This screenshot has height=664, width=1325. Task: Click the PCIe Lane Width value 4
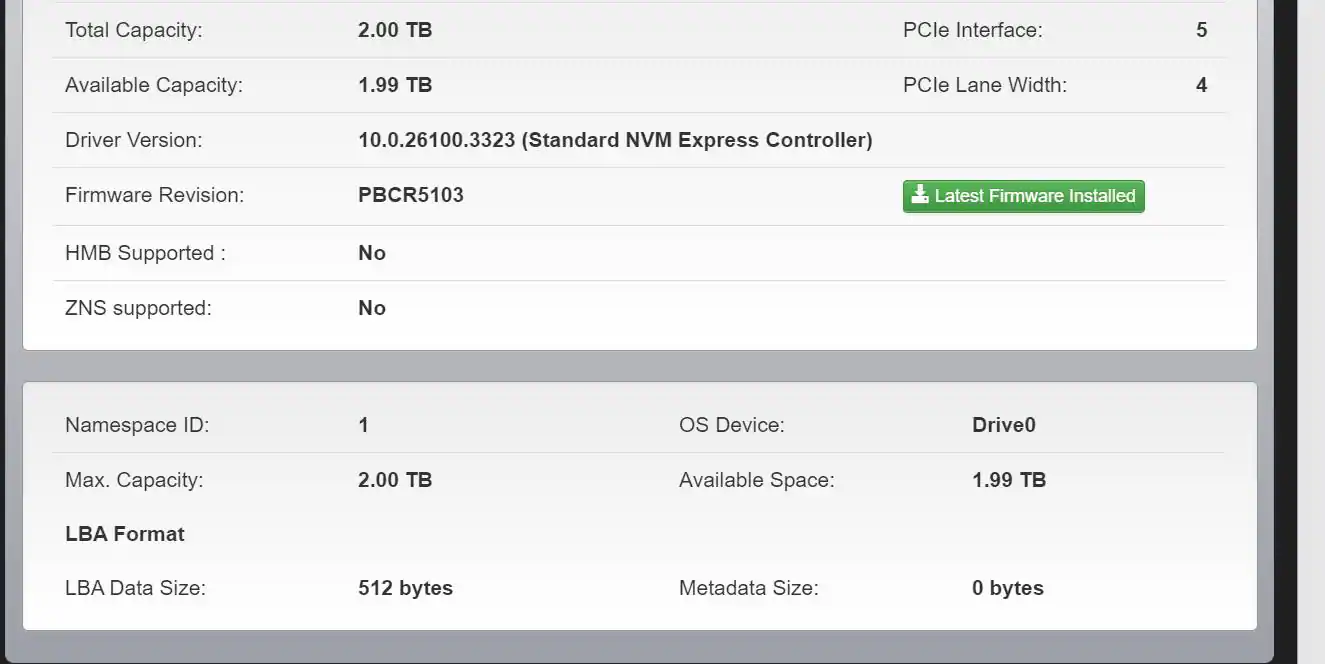[x=1201, y=85]
